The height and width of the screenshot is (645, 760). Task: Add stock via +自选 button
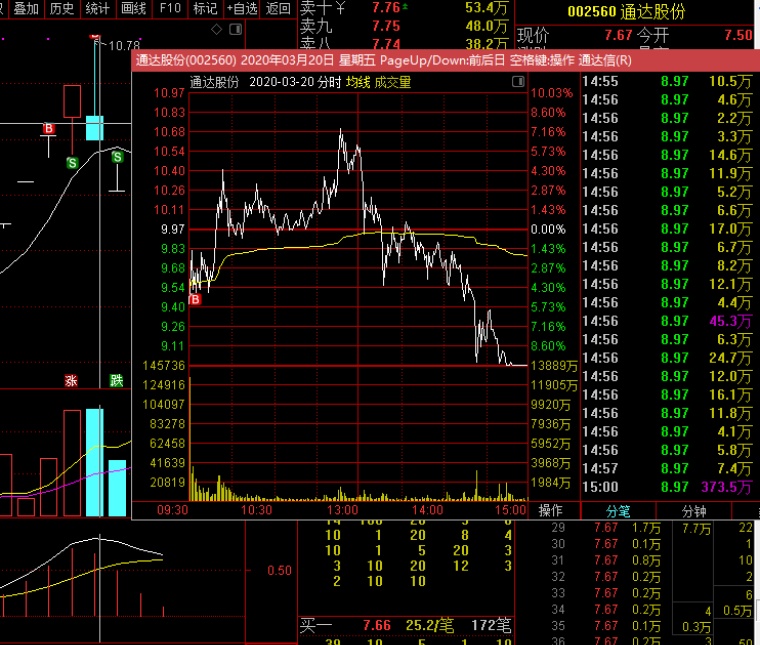coord(242,8)
